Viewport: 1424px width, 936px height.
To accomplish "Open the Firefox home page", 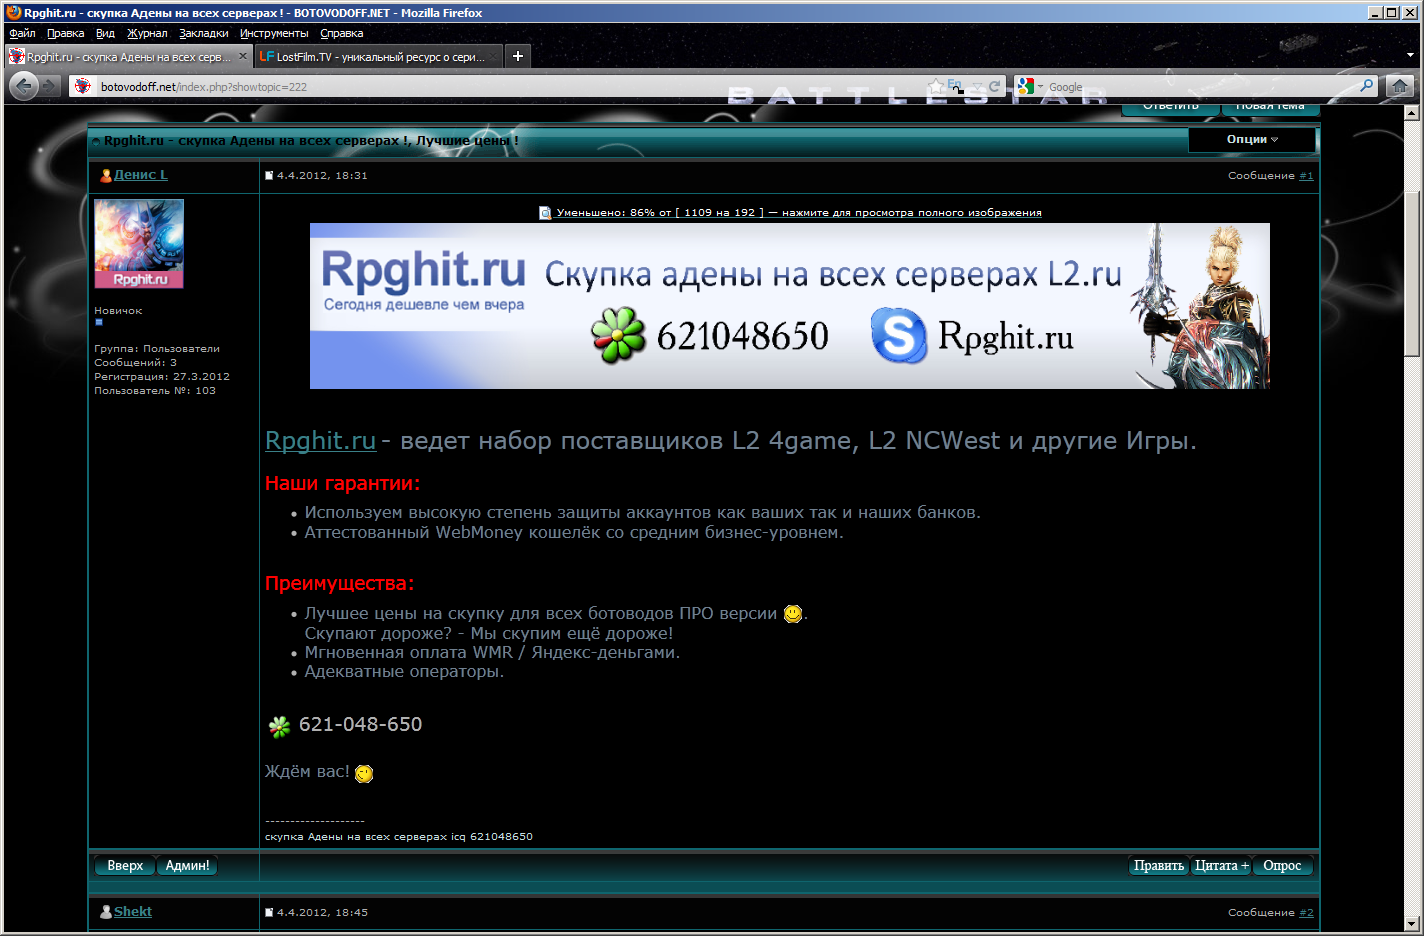I will pyautogui.click(x=1400, y=86).
